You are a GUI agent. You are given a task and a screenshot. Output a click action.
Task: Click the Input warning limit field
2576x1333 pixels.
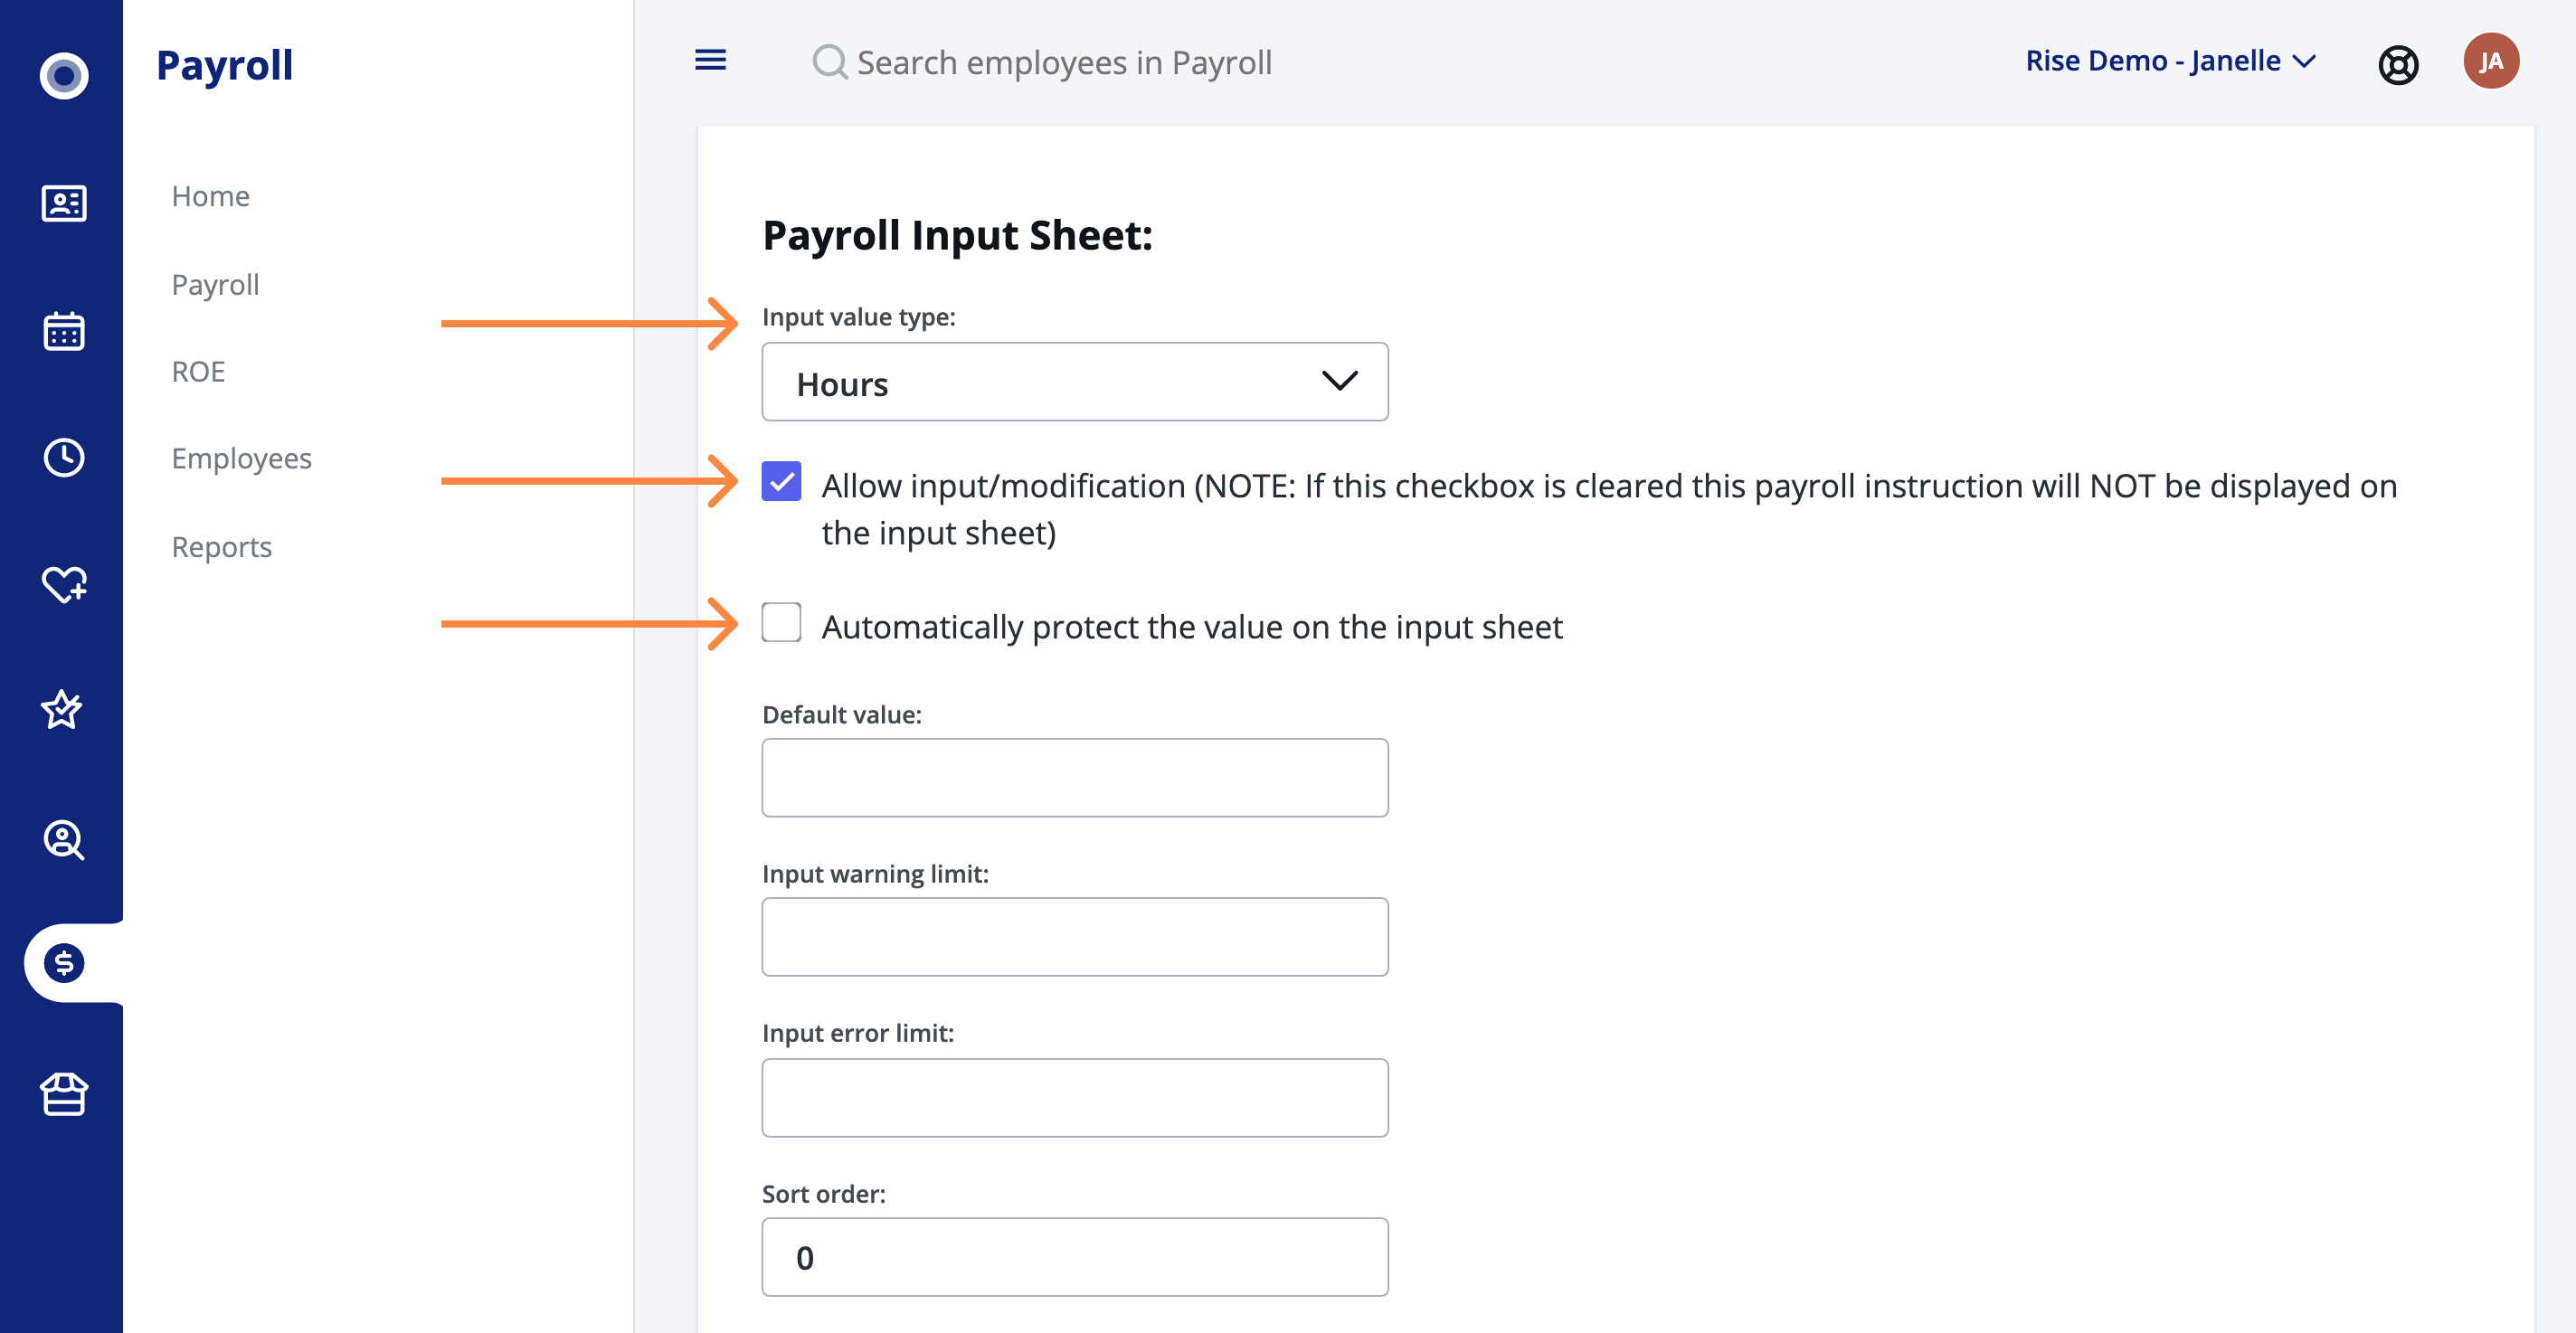click(1074, 936)
